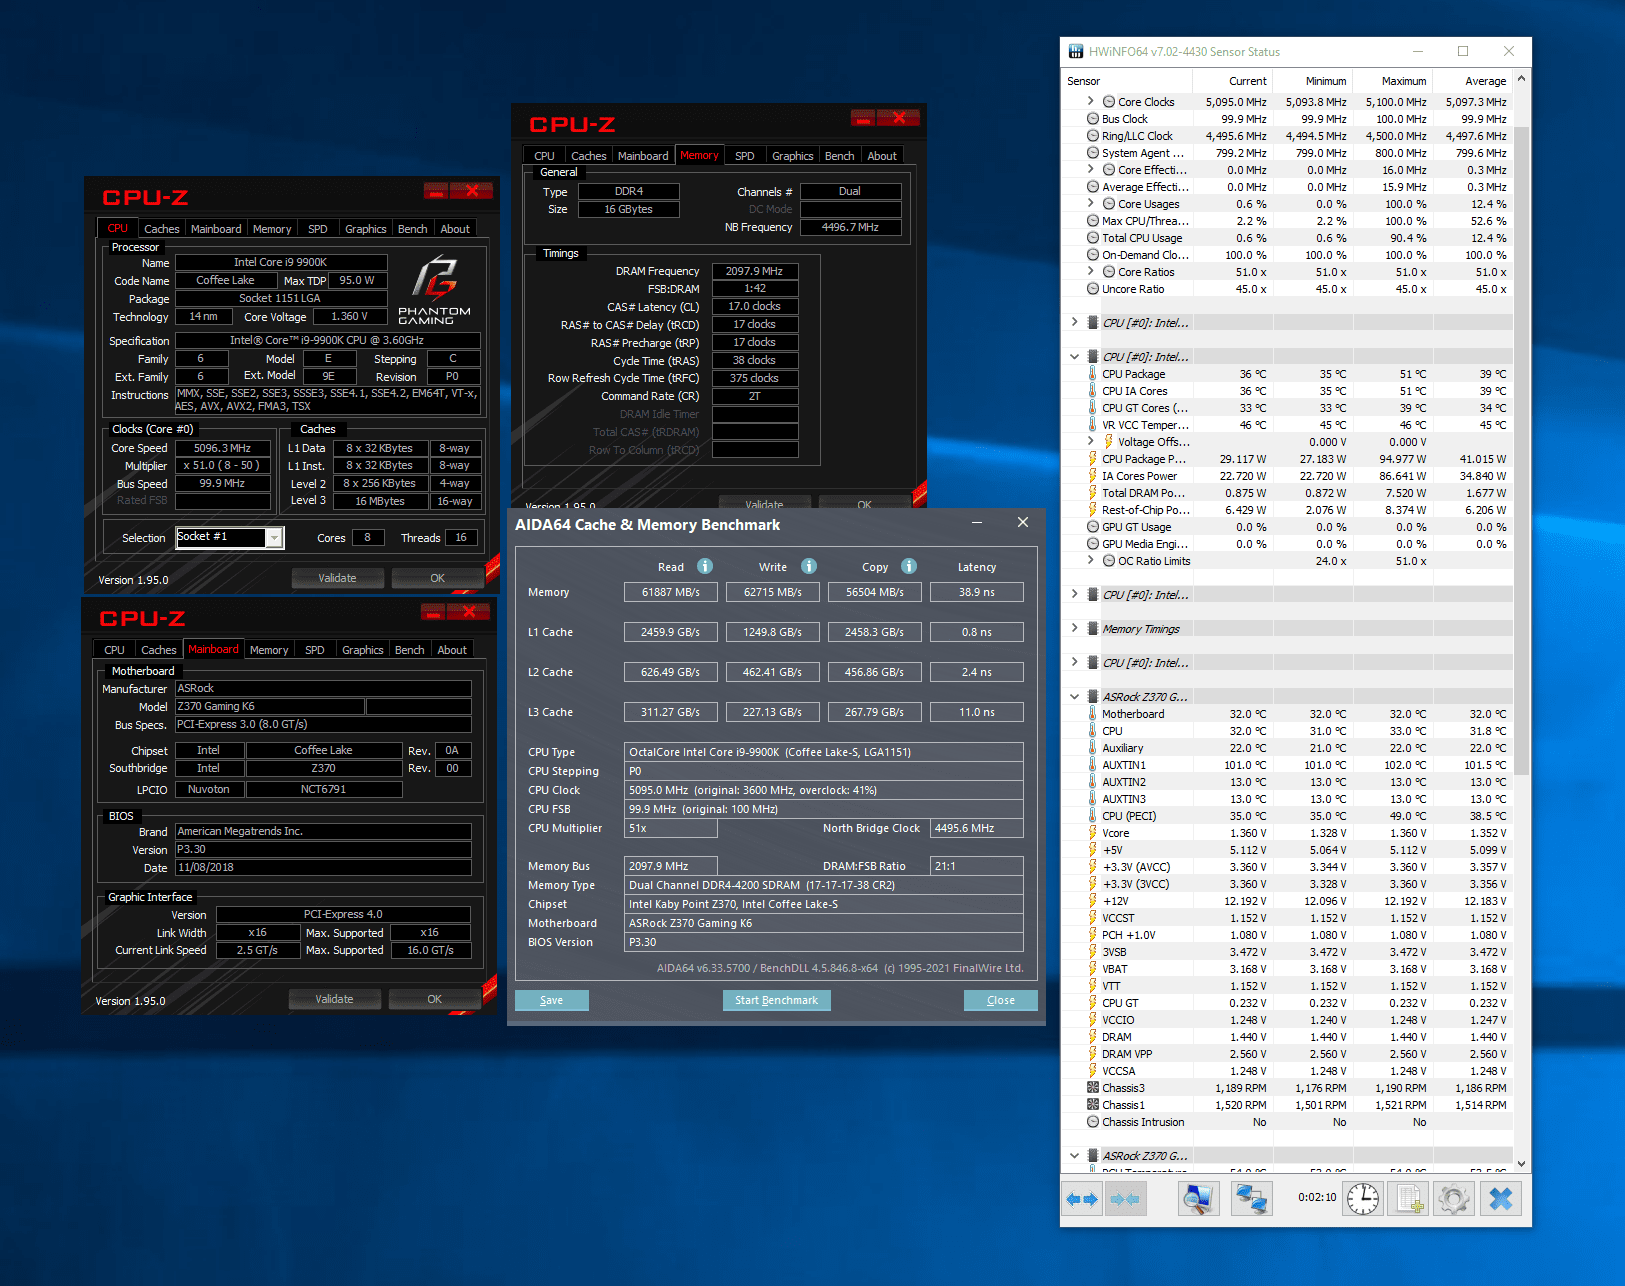Viewport: 1625px width, 1286px height.
Task: Expand the Memory Timings sensor group
Action: tap(1074, 629)
